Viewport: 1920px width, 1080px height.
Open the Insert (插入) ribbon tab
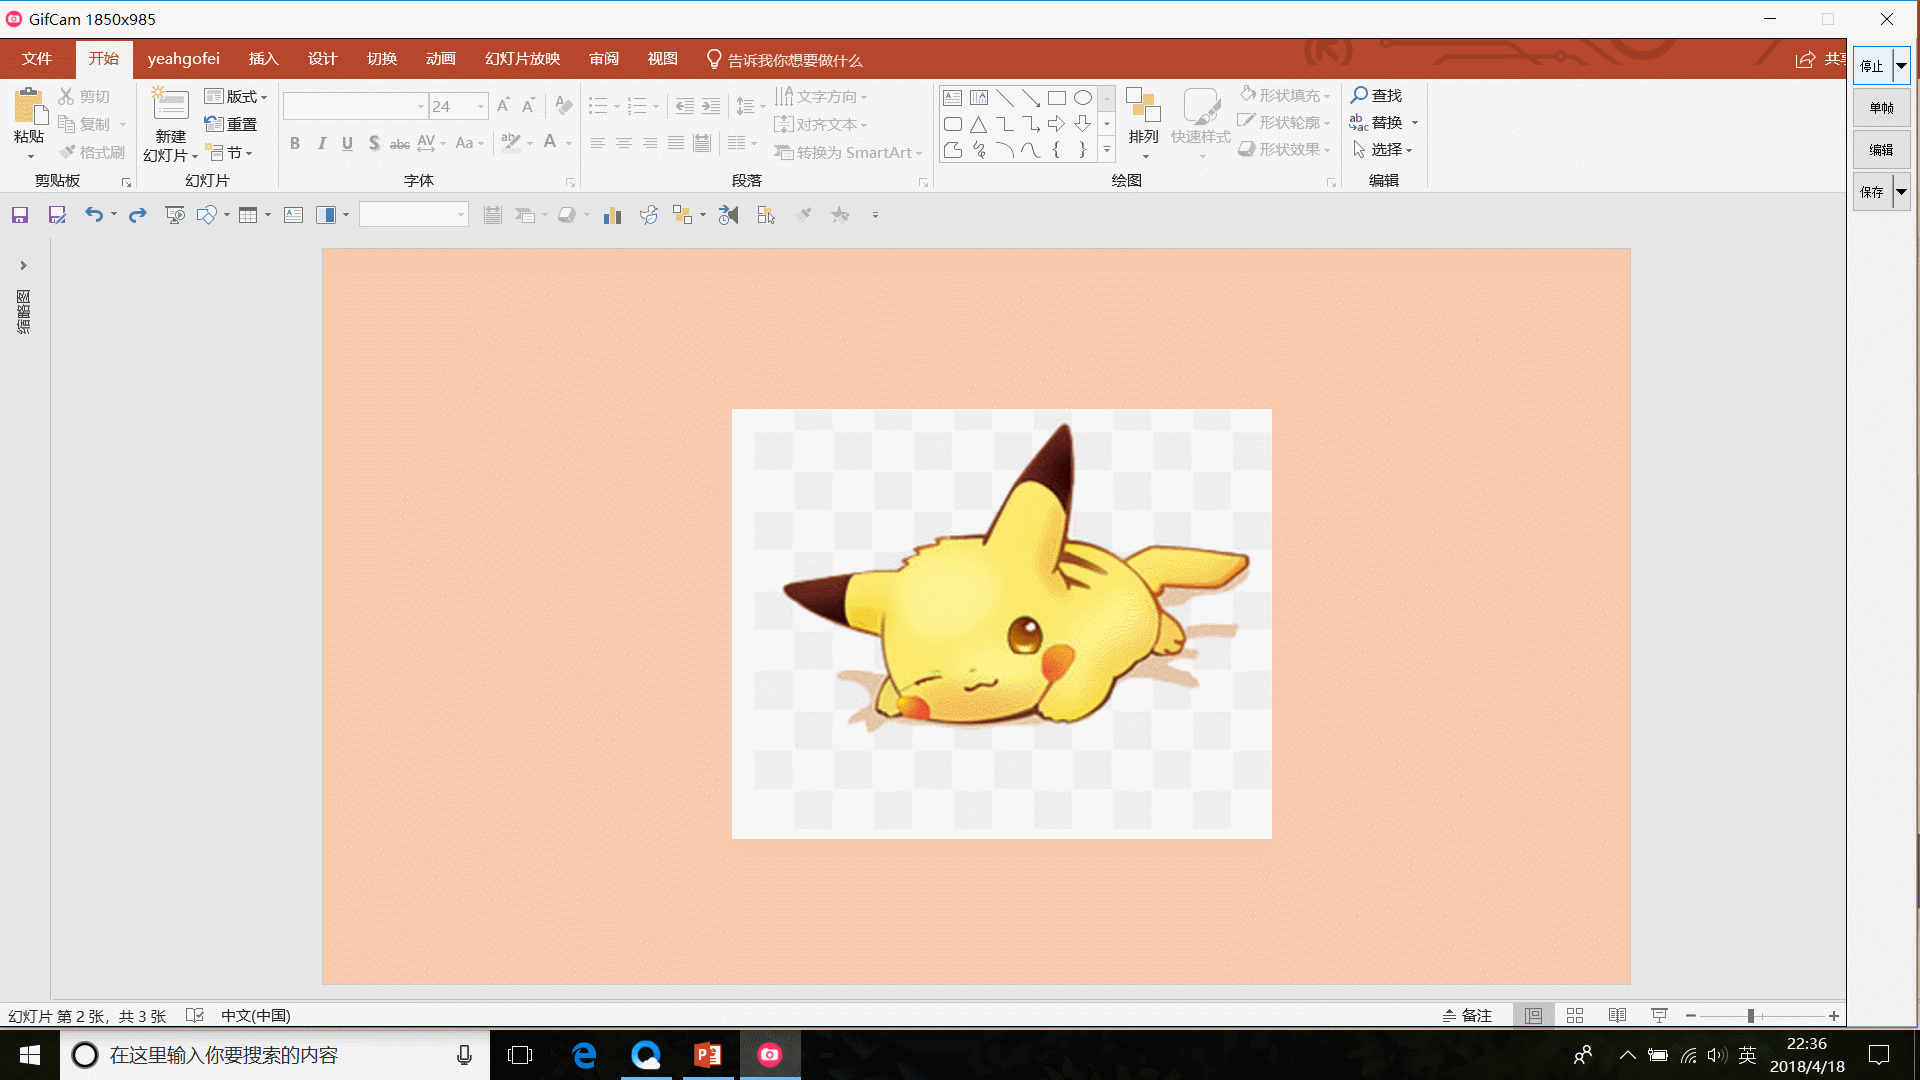(263, 59)
